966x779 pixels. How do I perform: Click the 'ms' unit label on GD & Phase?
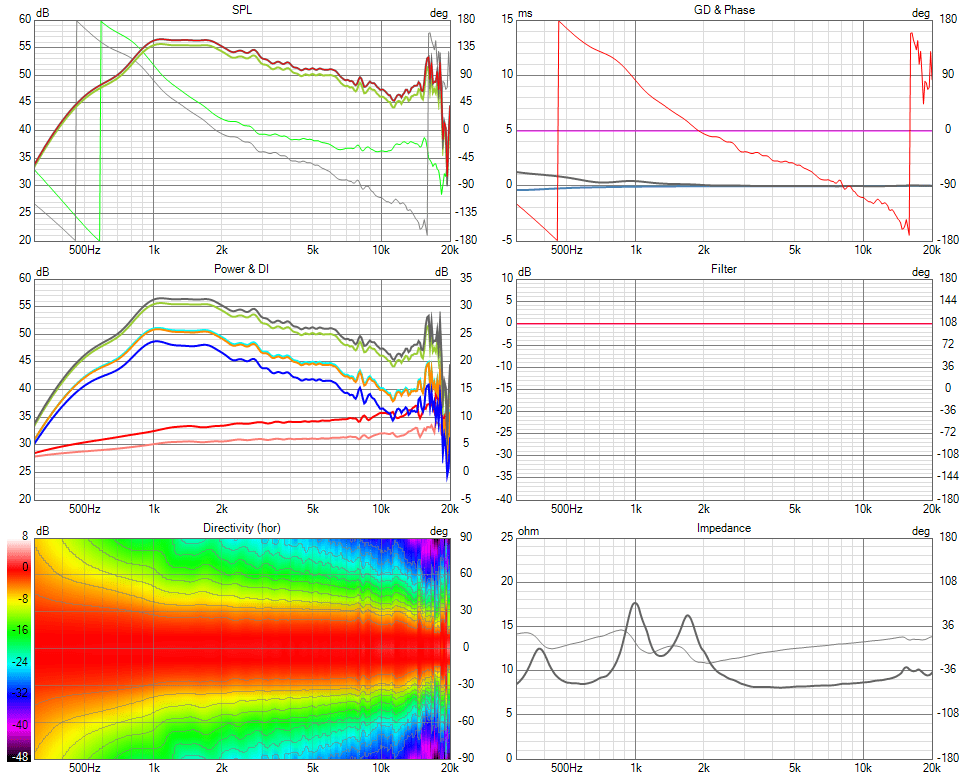coord(525,14)
